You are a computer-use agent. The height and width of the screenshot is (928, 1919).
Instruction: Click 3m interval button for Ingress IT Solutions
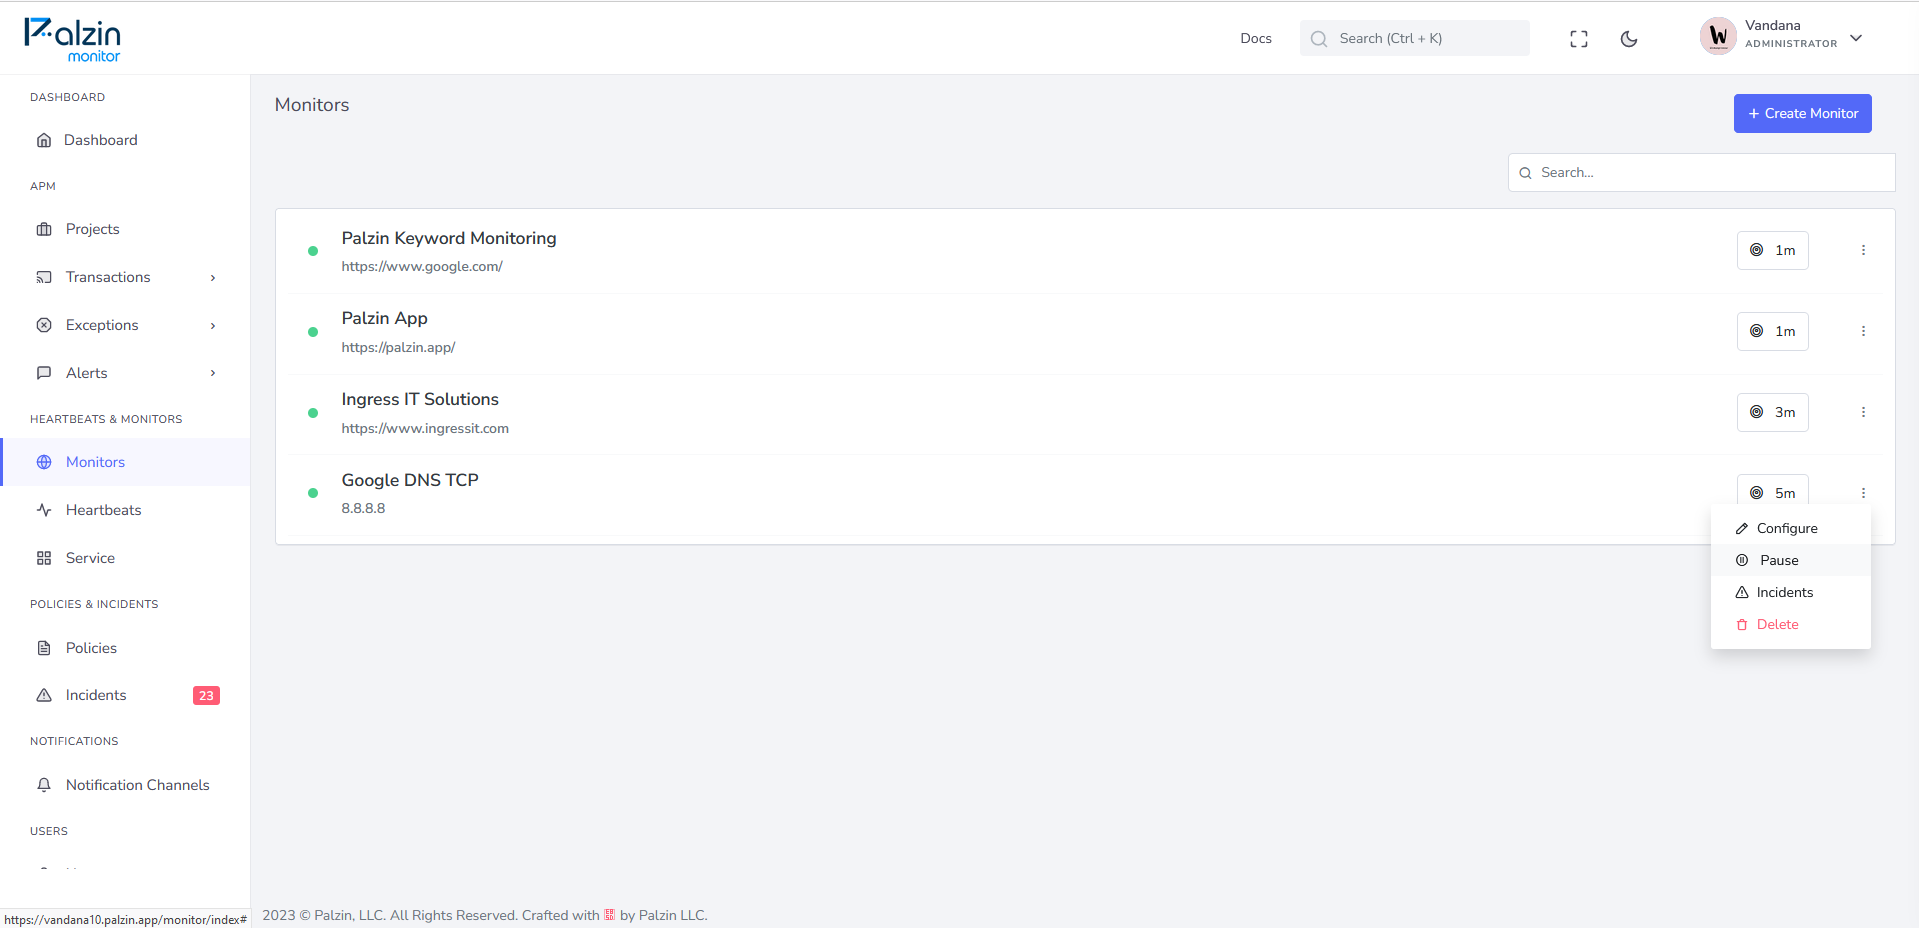tap(1772, 412)
